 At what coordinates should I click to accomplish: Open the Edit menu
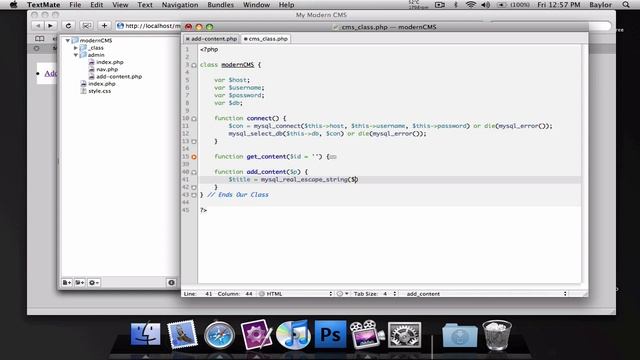point(96,5)
